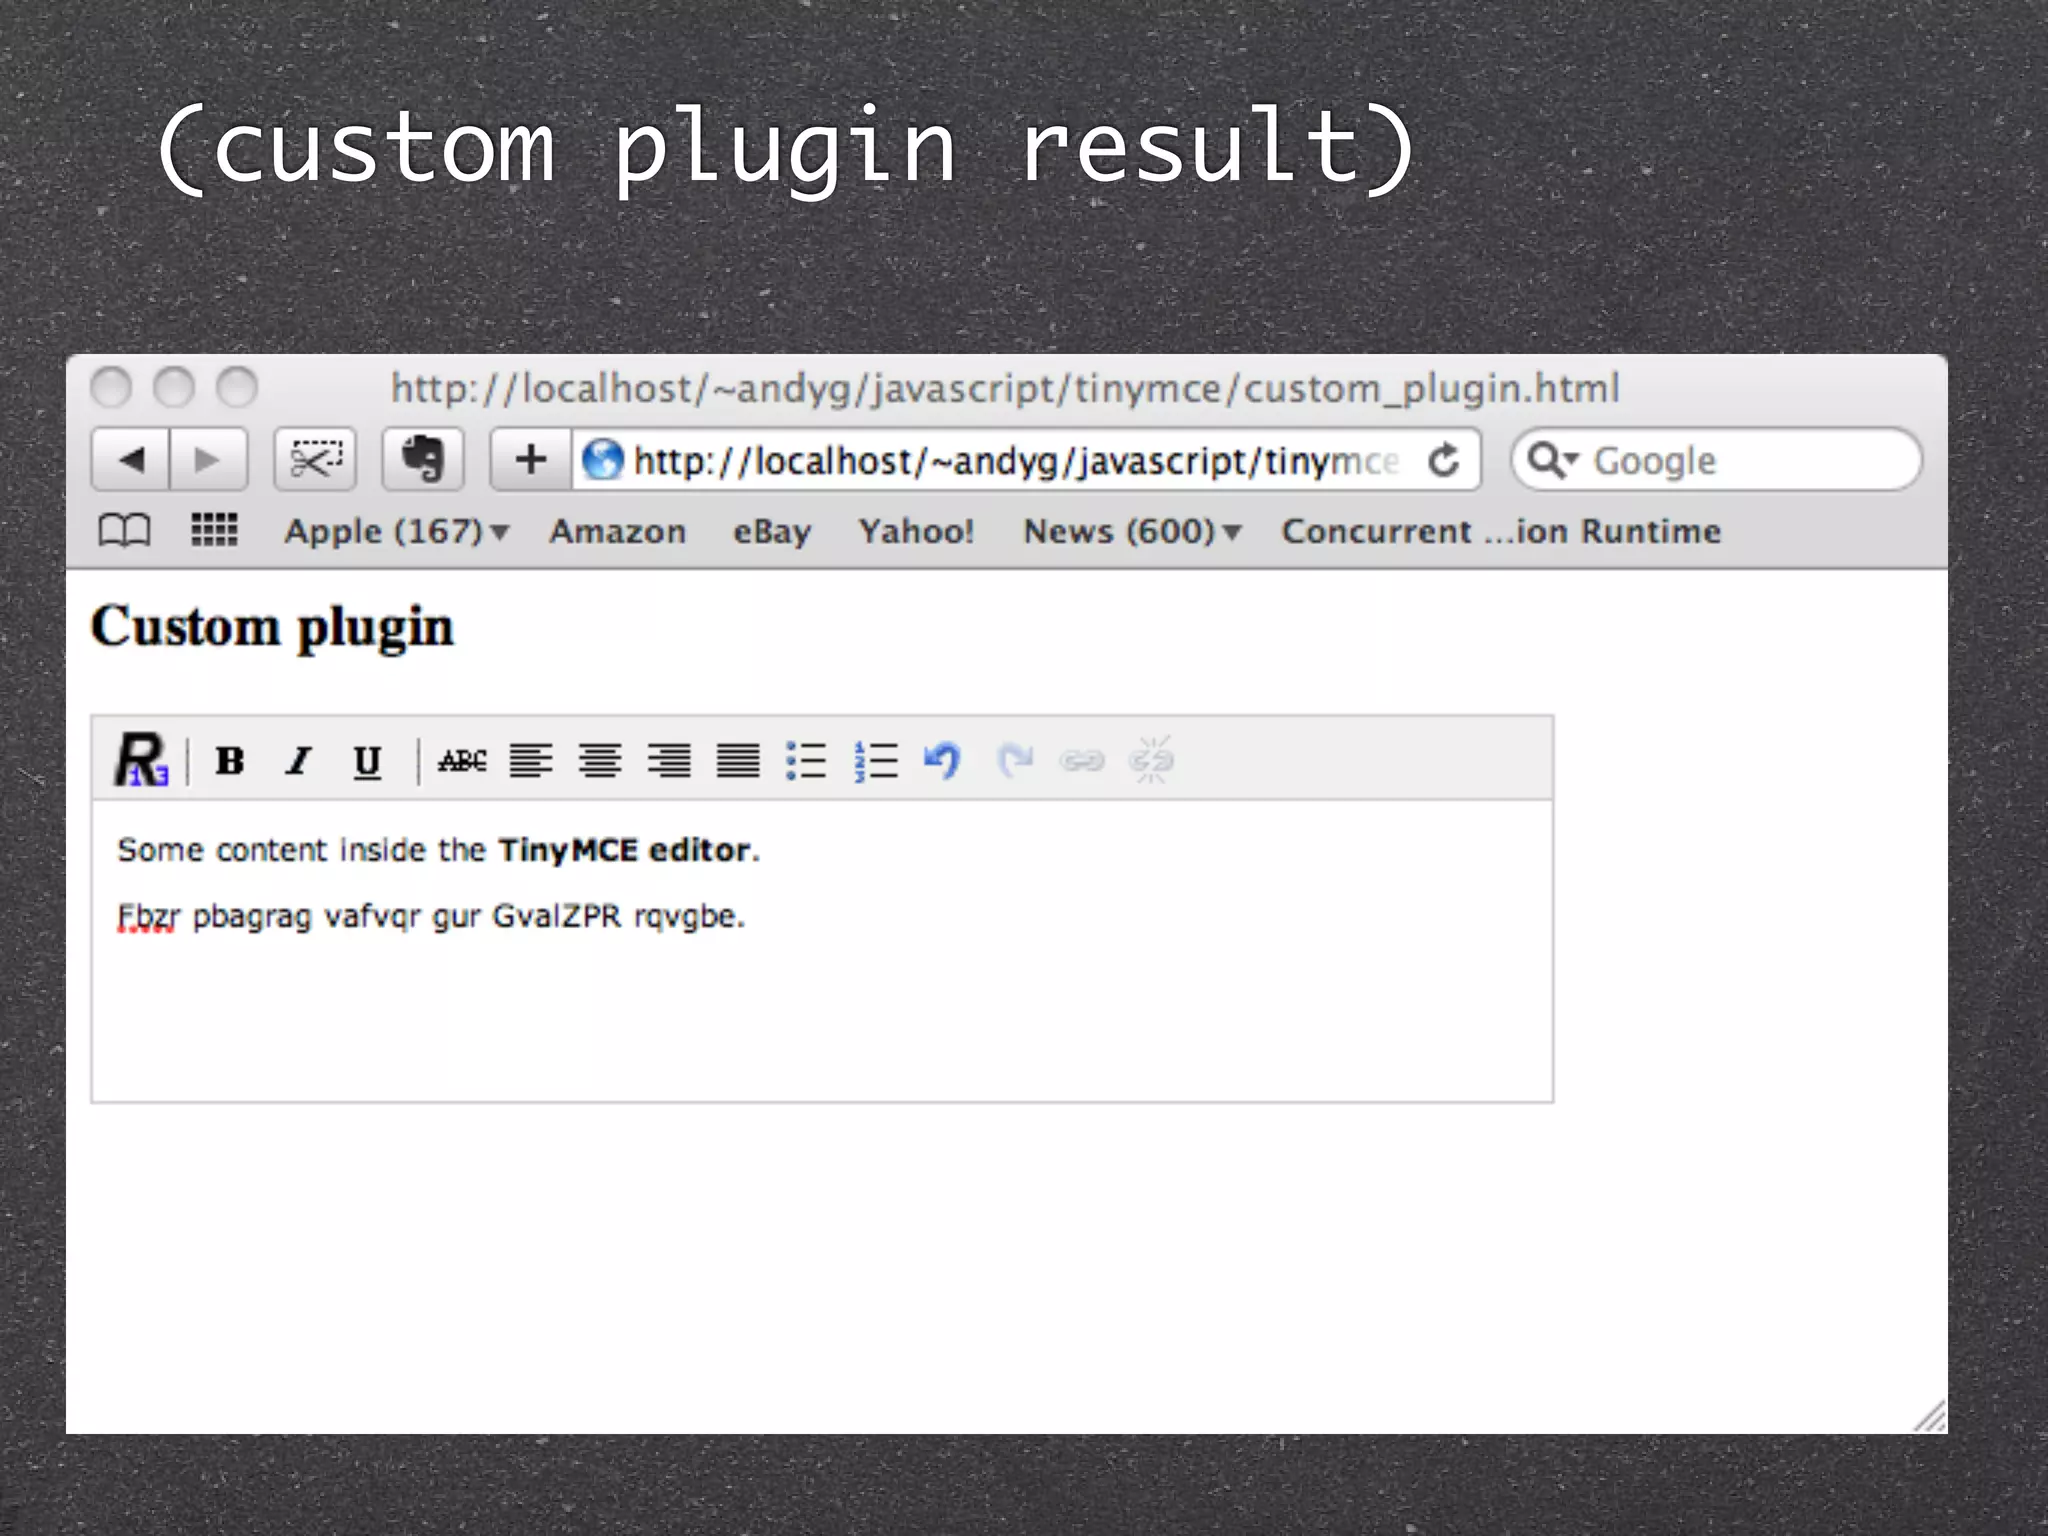2048x1536 pixels.
Task: Open News (600) bookmarks dropdown
Action: click(x=1133, y=531)
